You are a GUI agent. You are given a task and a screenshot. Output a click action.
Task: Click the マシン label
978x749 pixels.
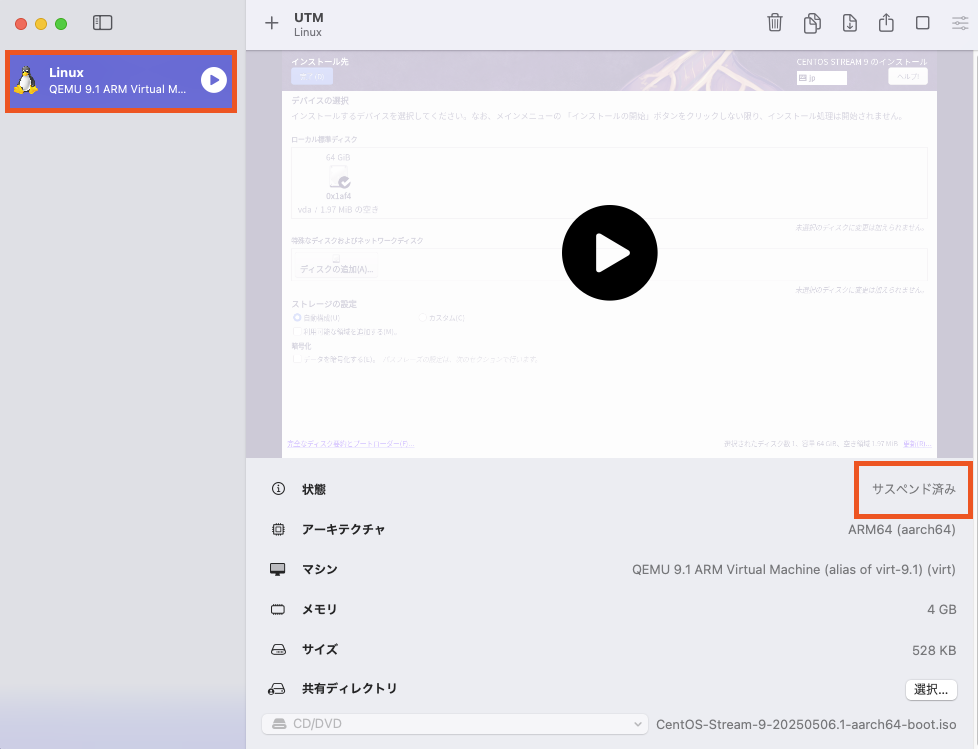(319, 569)
